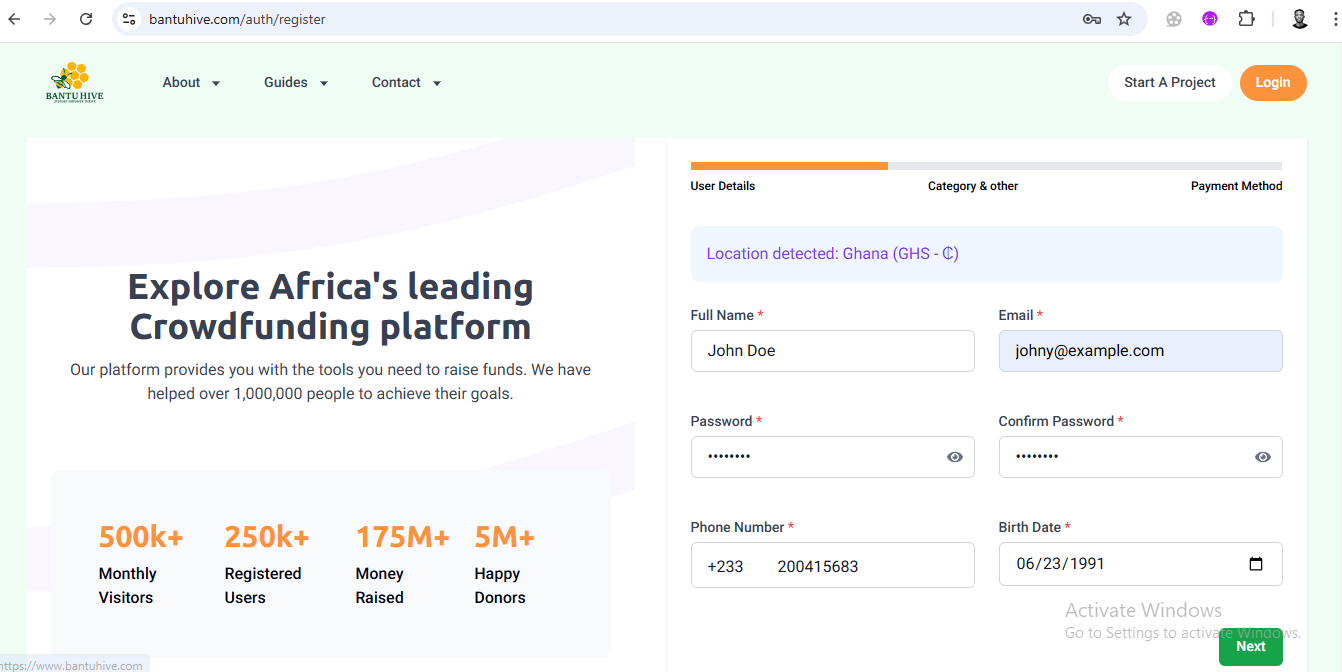
Task: Select the Payment Method step
Action: [1236, 185]
